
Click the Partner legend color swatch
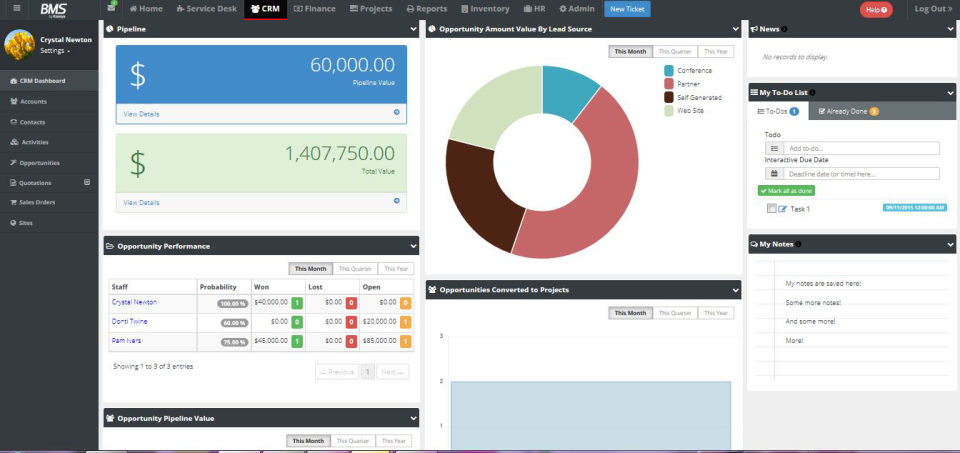point(669,84)
